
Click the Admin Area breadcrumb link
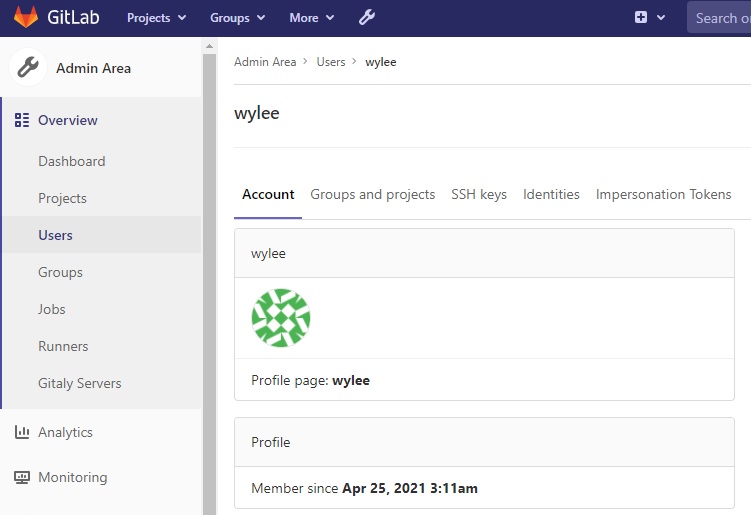pos(265,62)
